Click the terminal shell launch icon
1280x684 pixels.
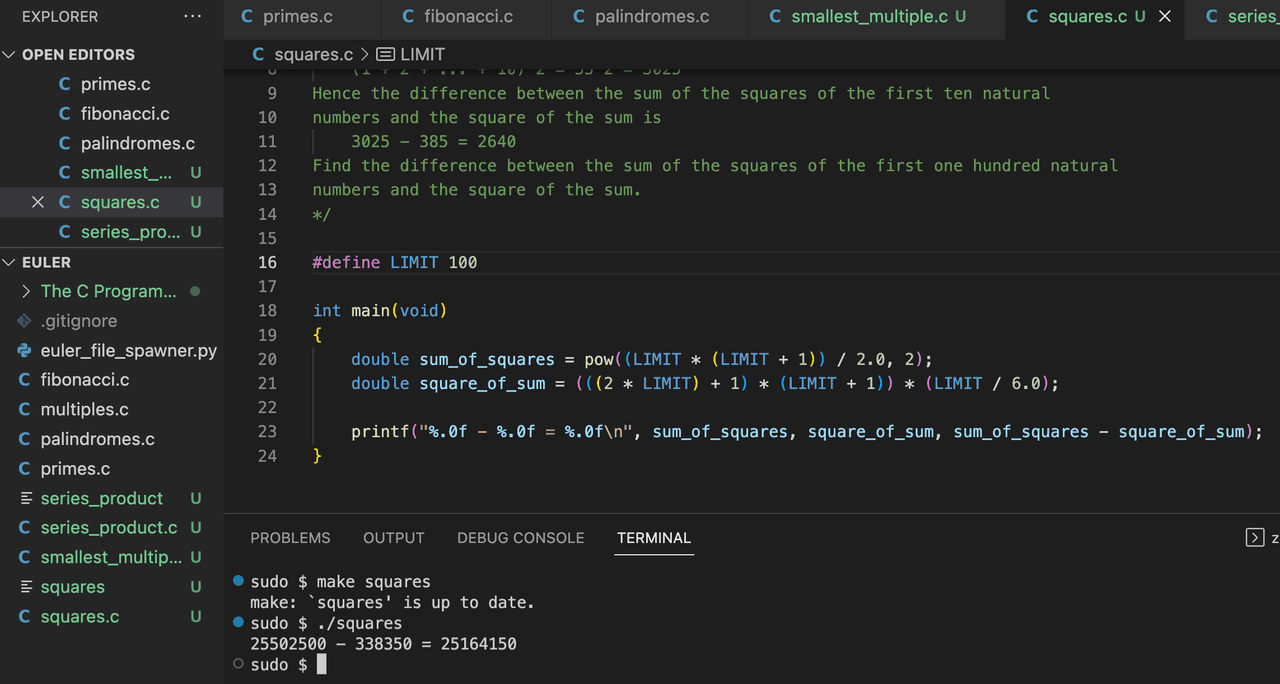tap(1255, 538)
